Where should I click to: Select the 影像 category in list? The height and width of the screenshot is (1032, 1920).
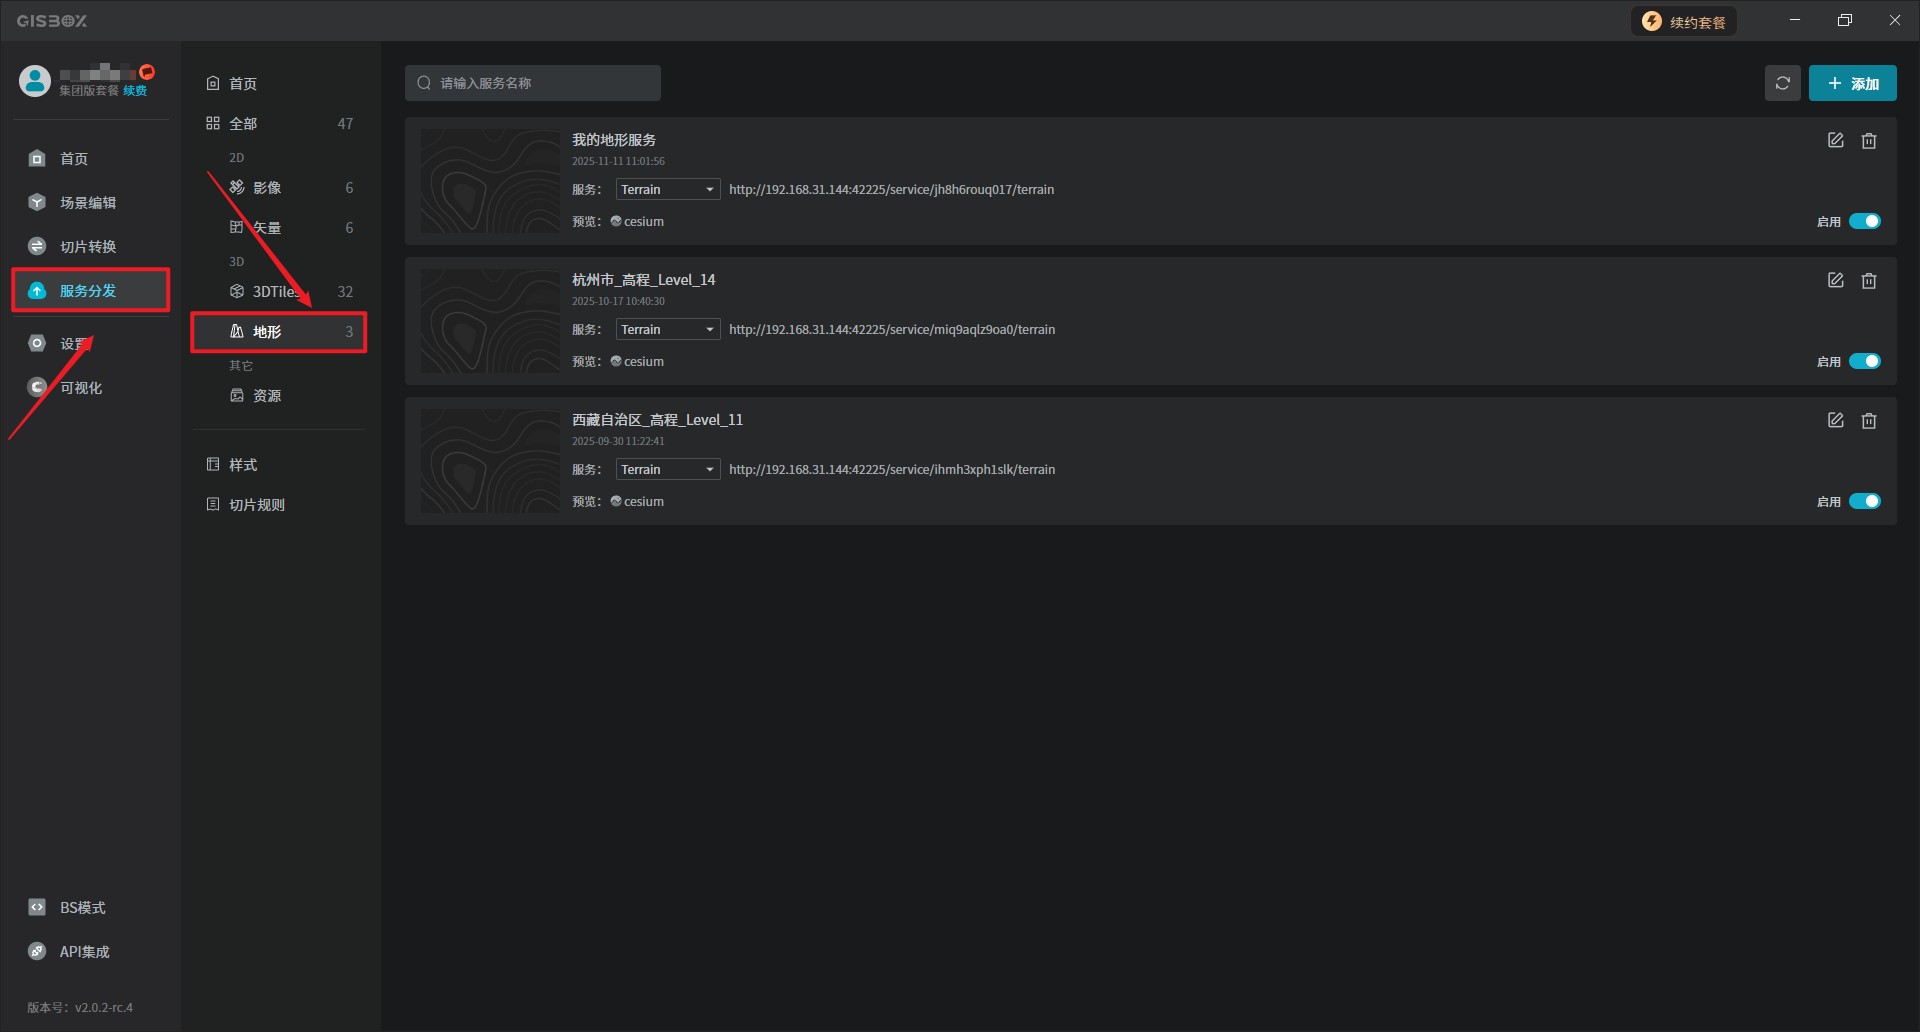point(267,188)
